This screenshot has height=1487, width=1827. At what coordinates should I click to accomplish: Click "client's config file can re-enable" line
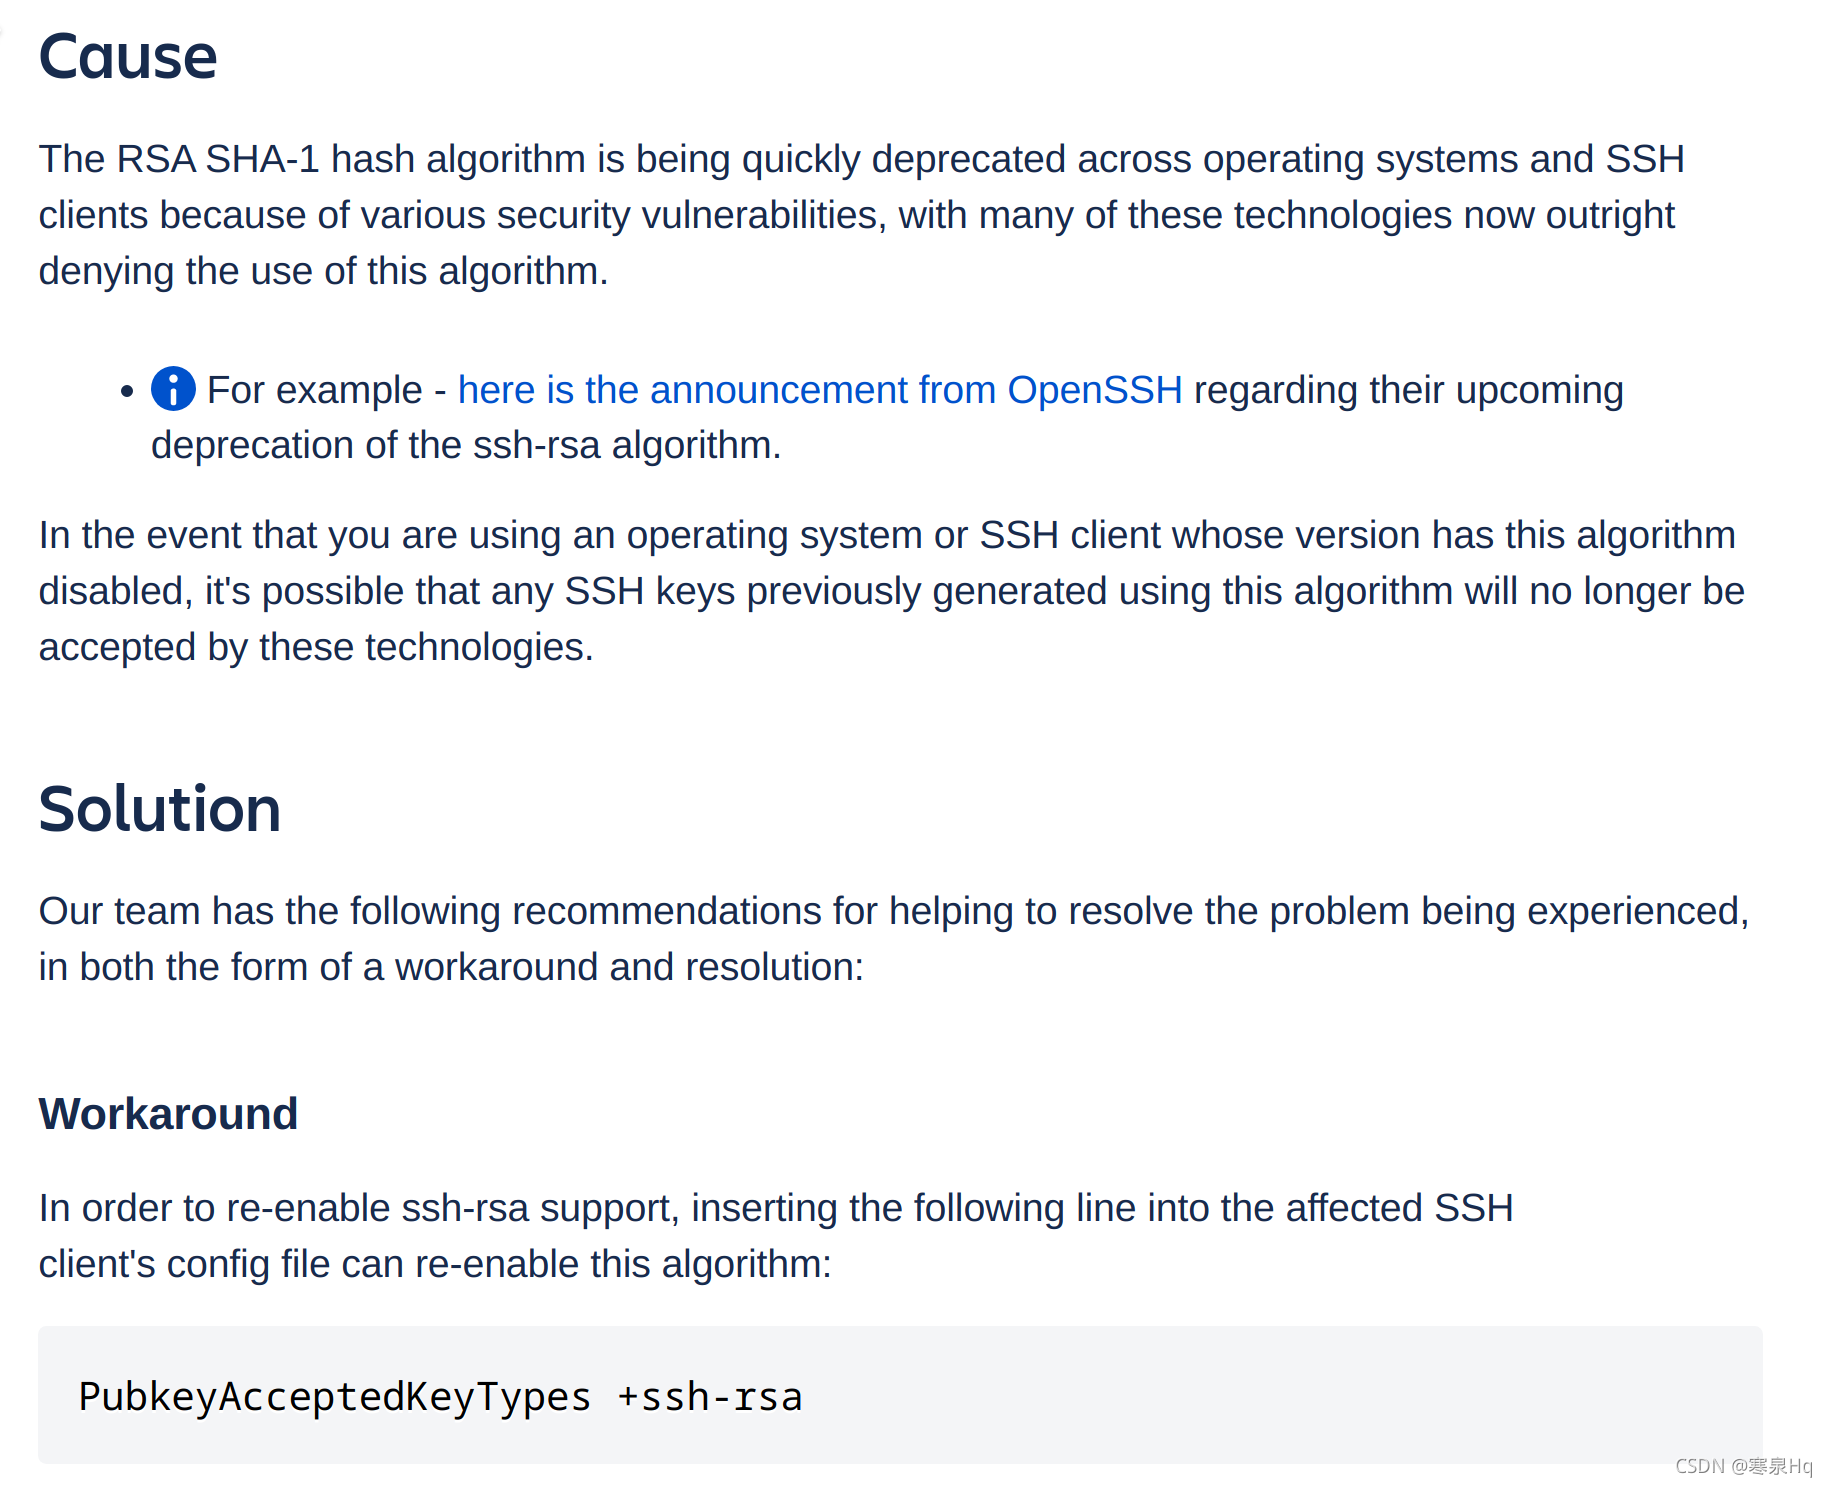[x=435, y=1264]
